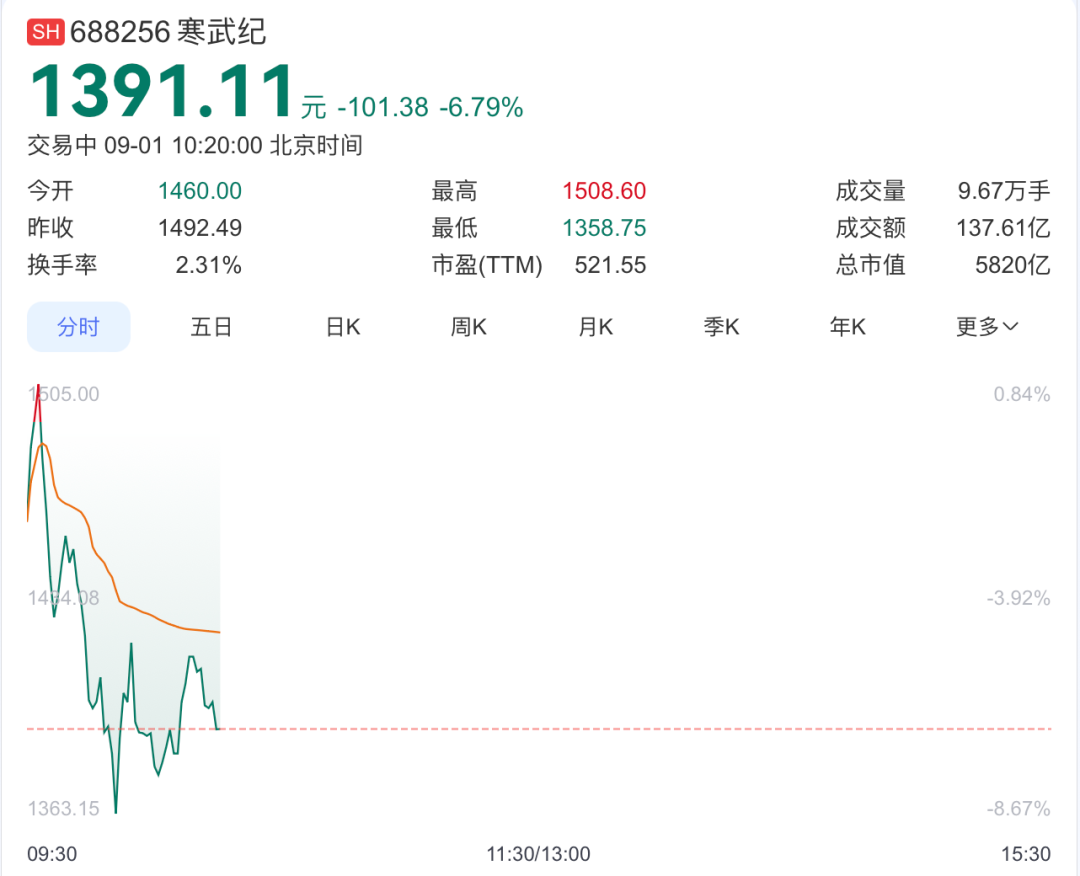This screenshot has width=1080, height=876.
Task: Click the 最高 value 1508.60
Action: tap(604, 191)
